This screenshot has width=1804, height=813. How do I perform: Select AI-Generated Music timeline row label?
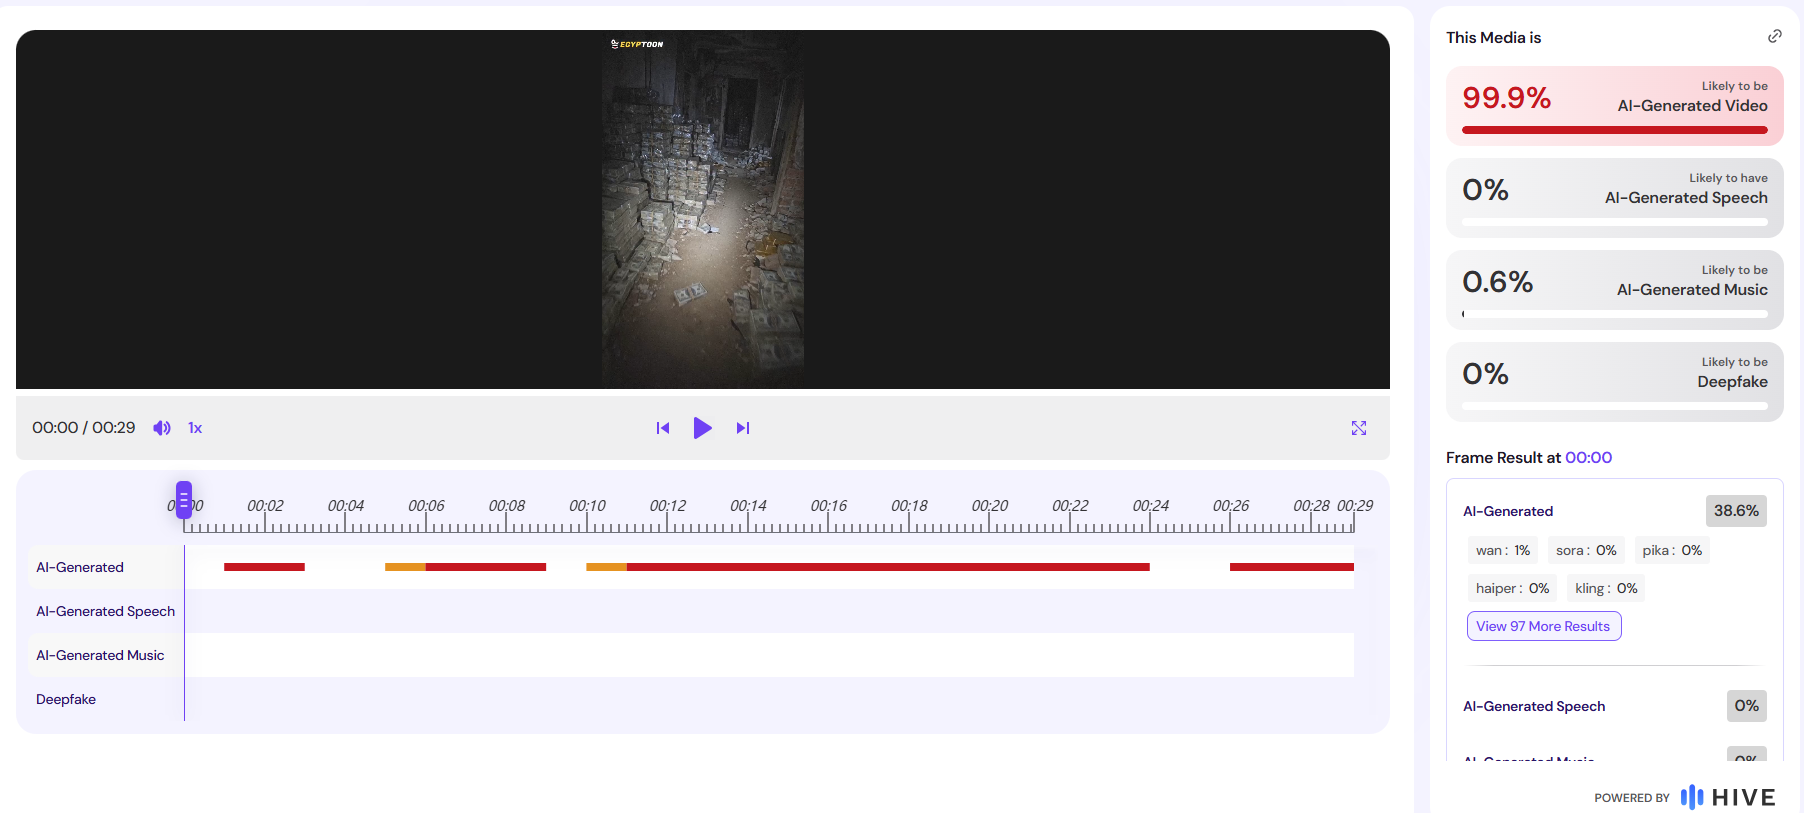point(100,655)
